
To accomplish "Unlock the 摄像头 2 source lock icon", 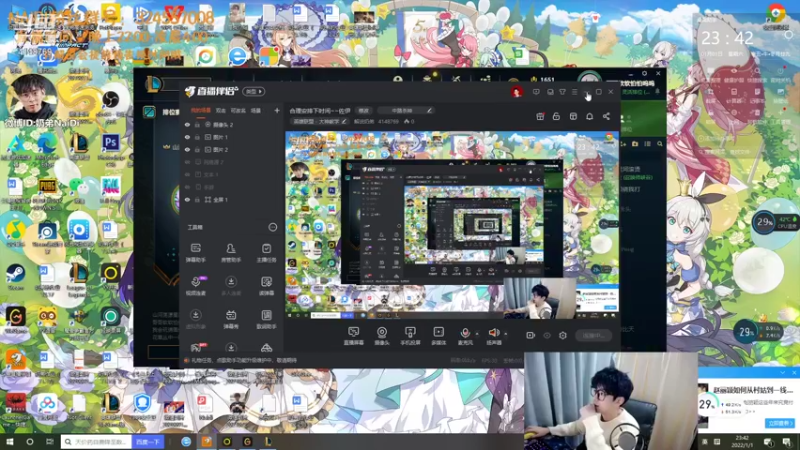I will (x=197, y=124).
